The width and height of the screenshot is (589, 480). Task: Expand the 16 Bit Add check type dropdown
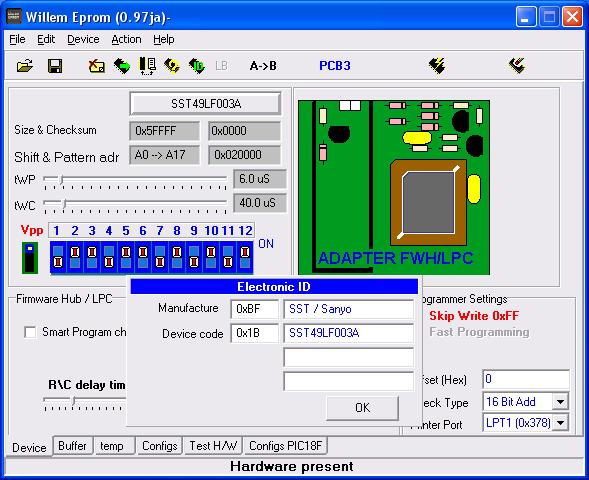[560, 402]
